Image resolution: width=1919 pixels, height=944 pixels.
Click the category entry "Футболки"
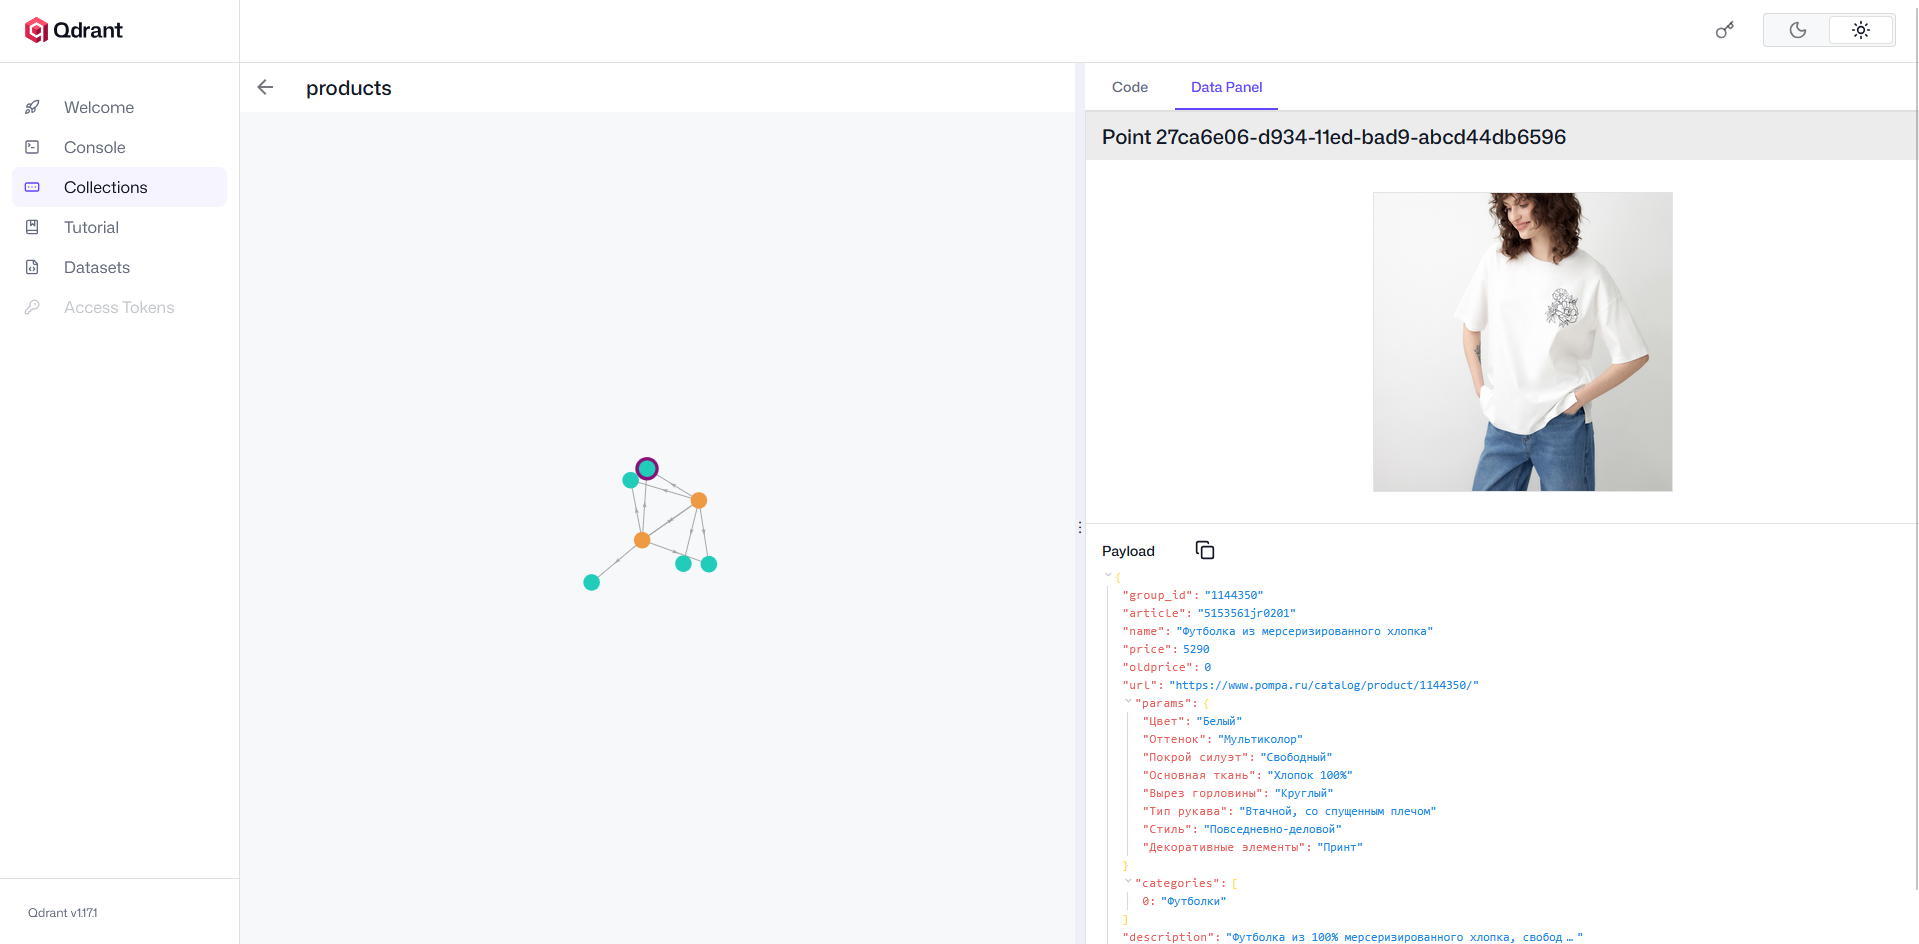(x=1193, y=901)
